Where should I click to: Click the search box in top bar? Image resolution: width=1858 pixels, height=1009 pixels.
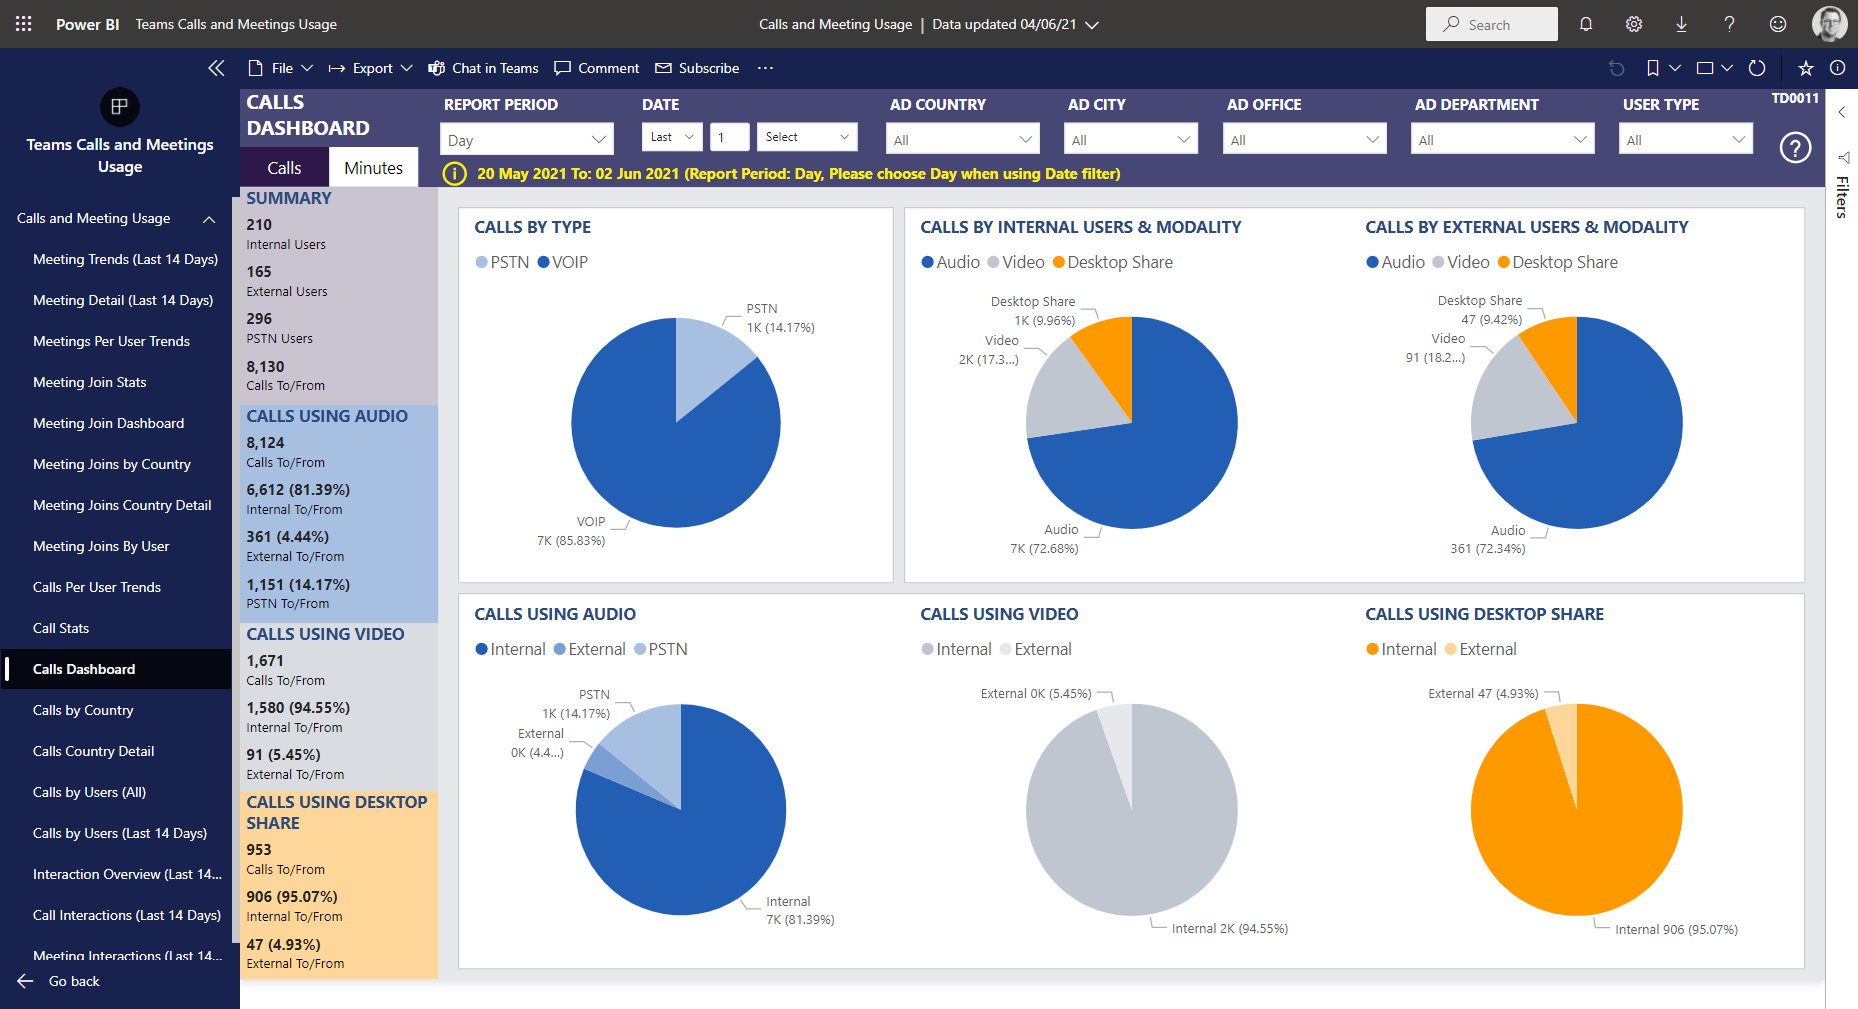pyautogui.click(x=1492, y=24)
